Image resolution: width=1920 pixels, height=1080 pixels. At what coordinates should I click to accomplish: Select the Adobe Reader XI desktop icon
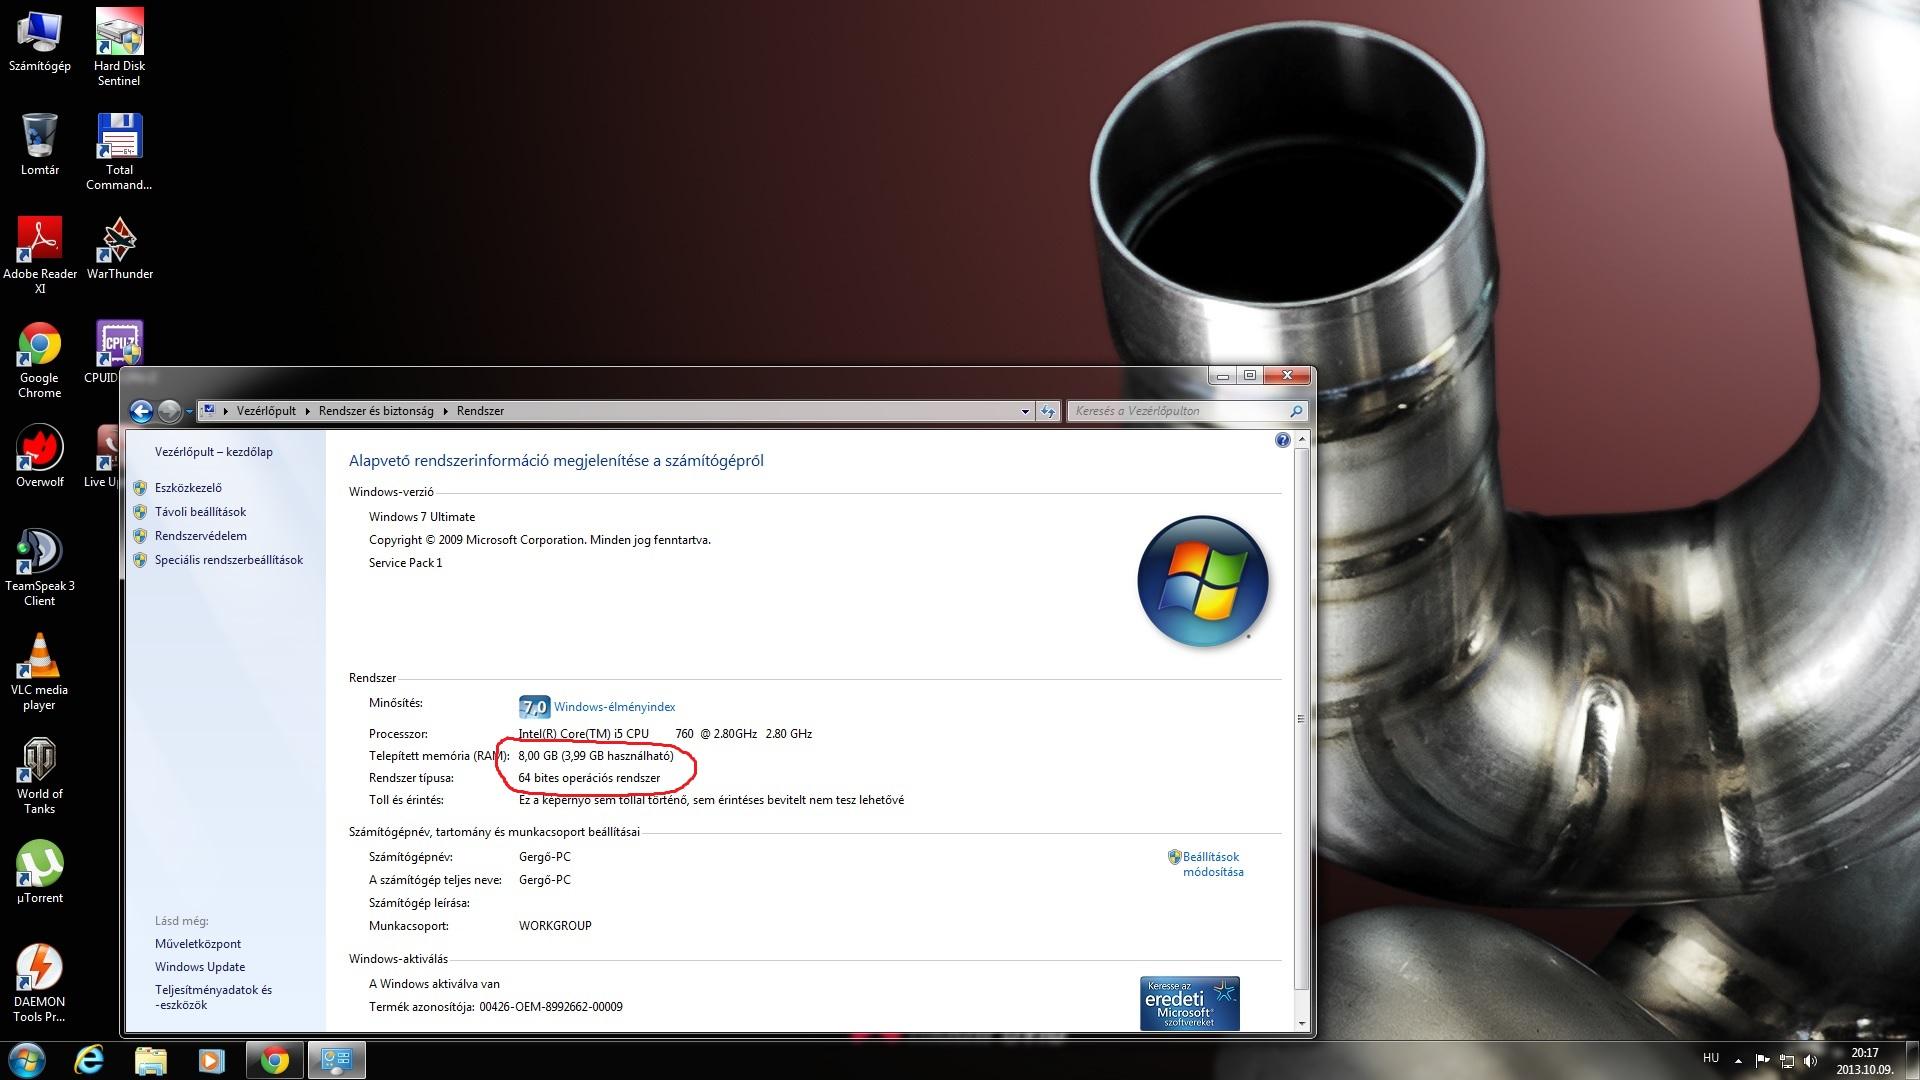(x=40, y=255)
